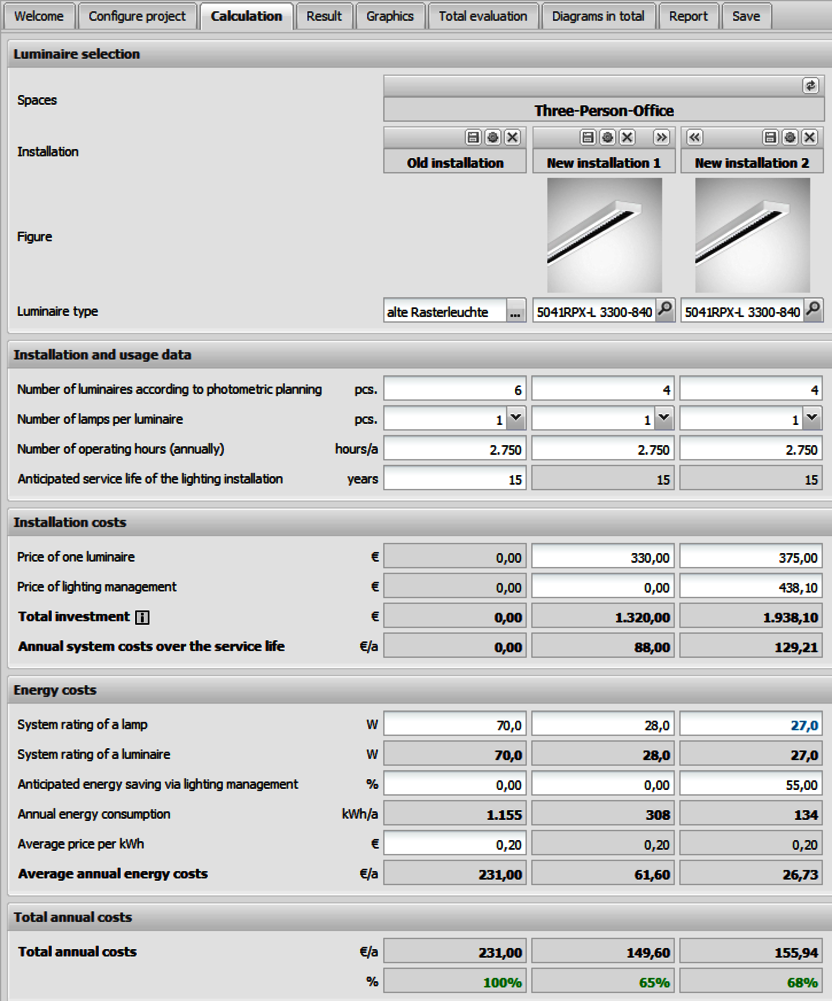The image size is (832, 1001).
Task: Switch to the Welcome tab
Action: (39, 16)
